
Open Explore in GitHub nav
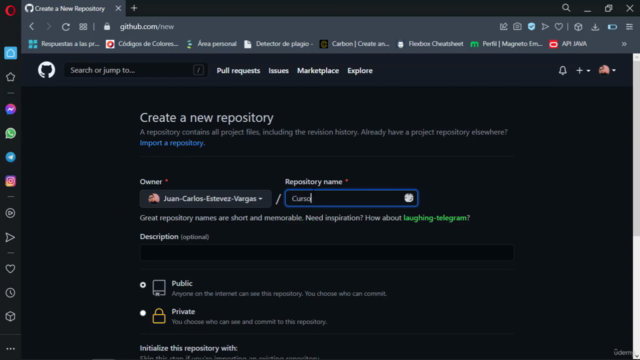[360, 71]
